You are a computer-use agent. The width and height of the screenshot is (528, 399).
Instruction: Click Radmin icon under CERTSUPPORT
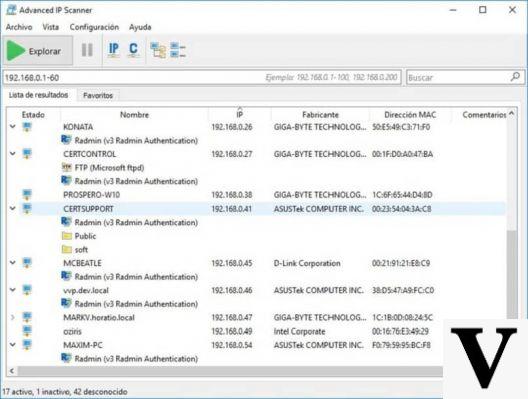point(66,222)
